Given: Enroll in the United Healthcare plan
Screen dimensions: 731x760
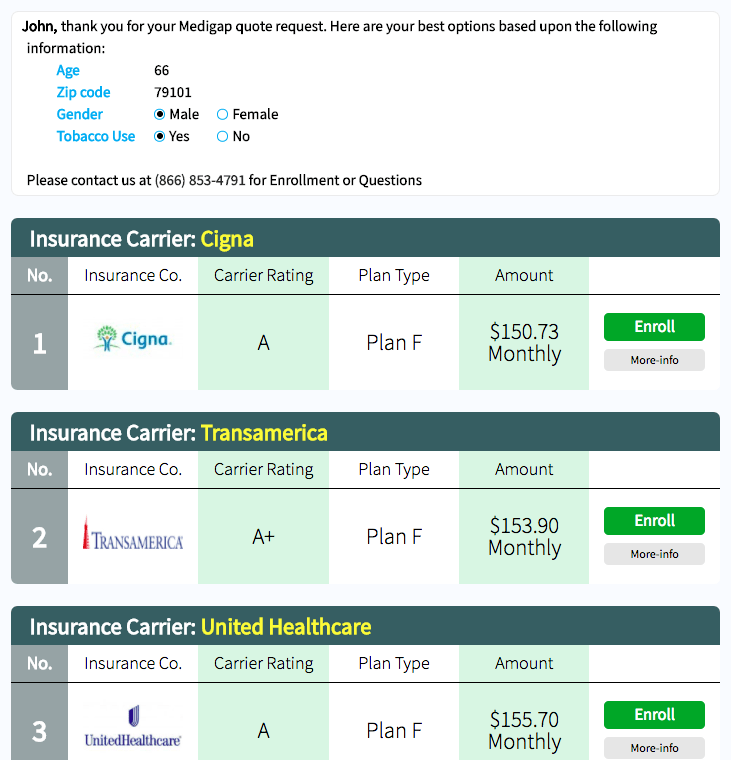Looking at the screenshot, I should [x=654, y=714].
